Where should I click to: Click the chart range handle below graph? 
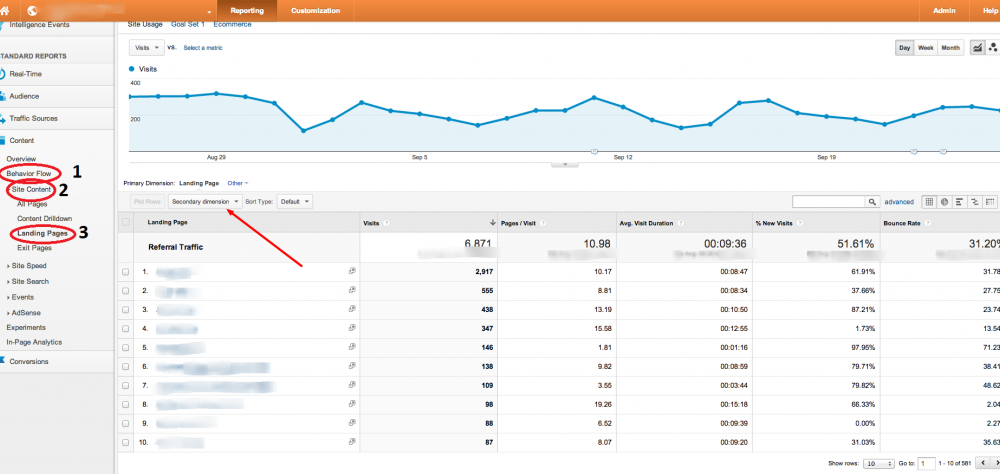pos(565,163)
